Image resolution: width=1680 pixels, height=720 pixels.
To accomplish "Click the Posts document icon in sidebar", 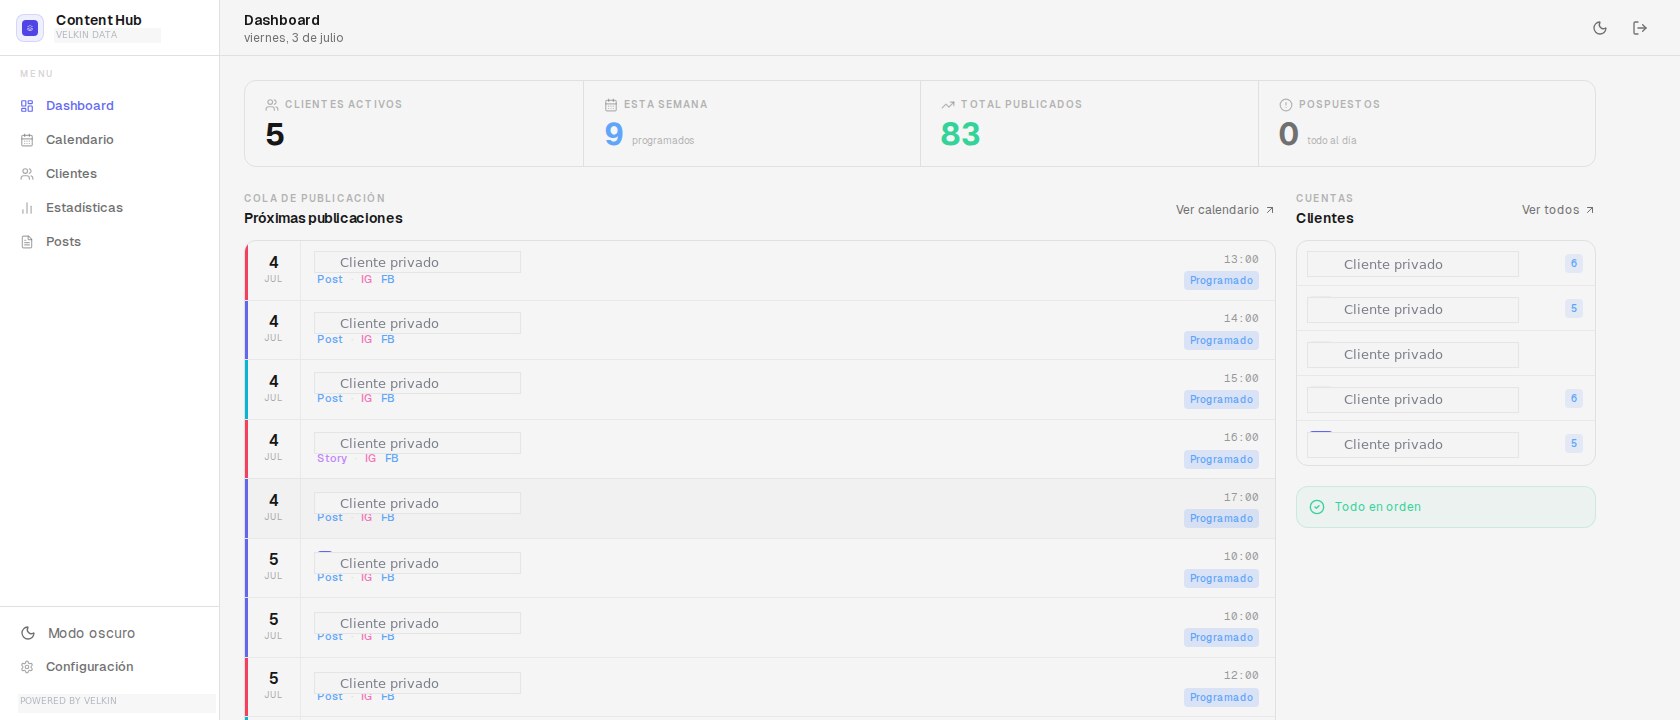I will tap(27, 242).
